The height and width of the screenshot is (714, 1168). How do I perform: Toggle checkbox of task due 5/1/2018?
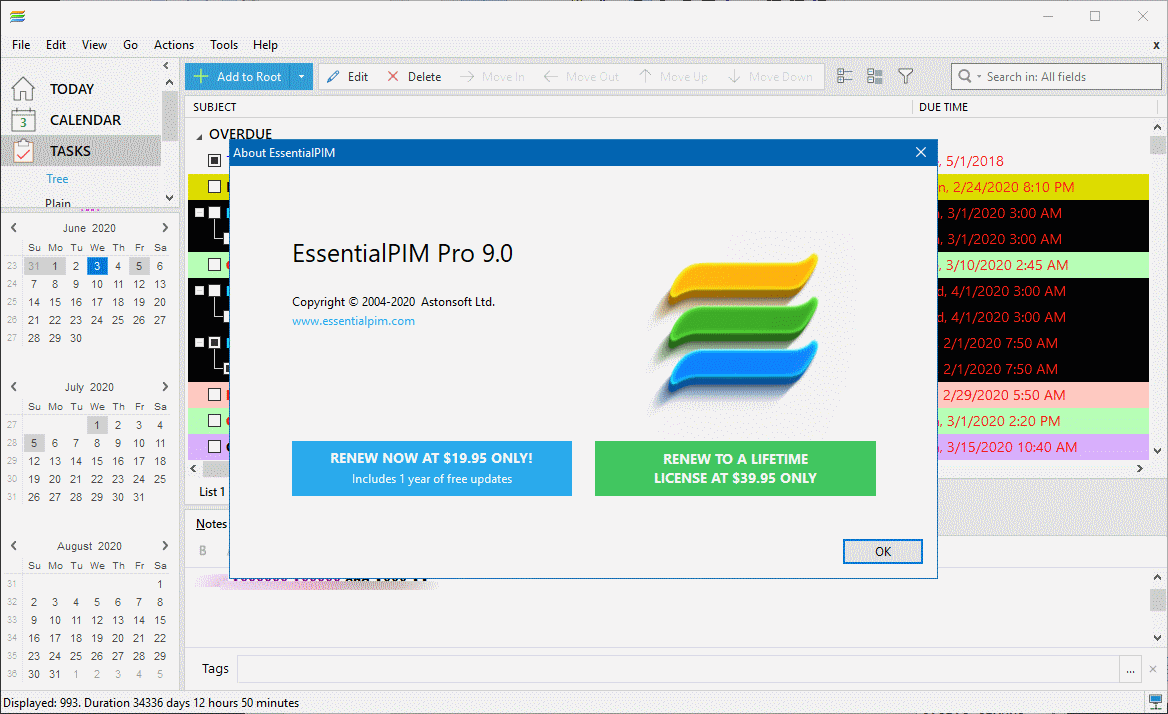(215, 160)
